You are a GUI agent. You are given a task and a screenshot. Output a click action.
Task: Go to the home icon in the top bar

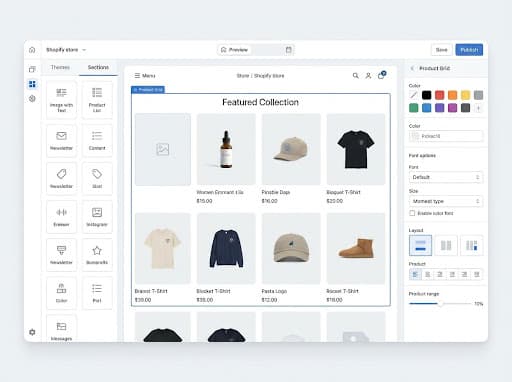(x=32, y=50)
